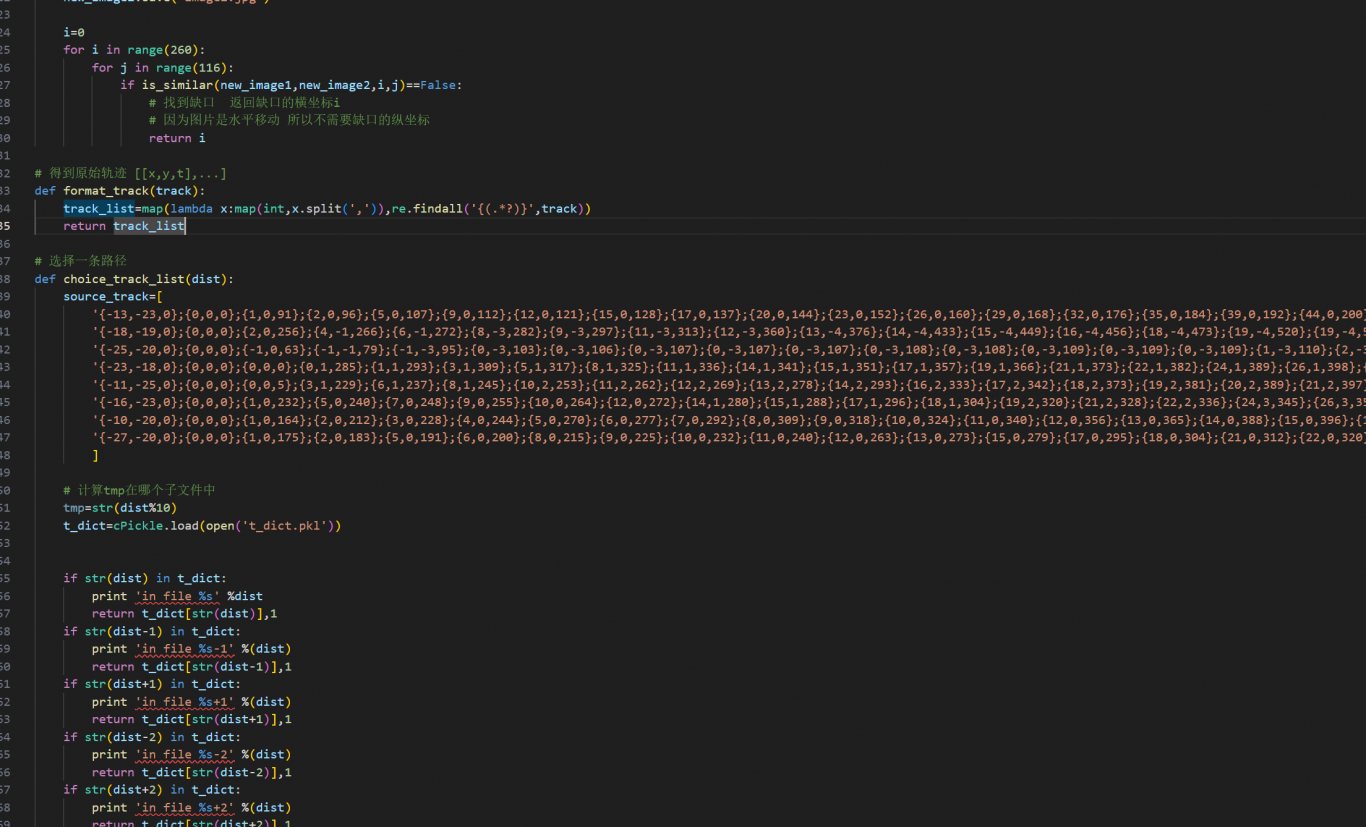
Task: Click the print 'in file %s-2' line
Action: 192,754
